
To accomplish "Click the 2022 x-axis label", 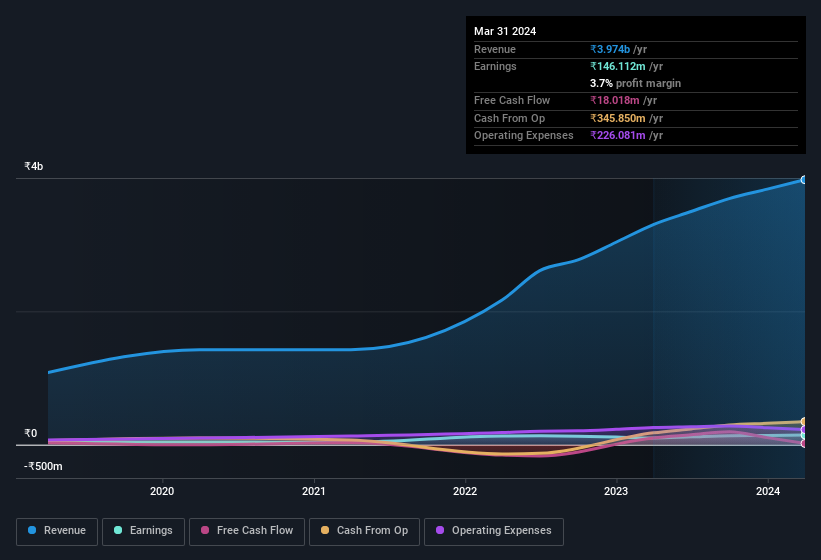I will pos(465,491).
